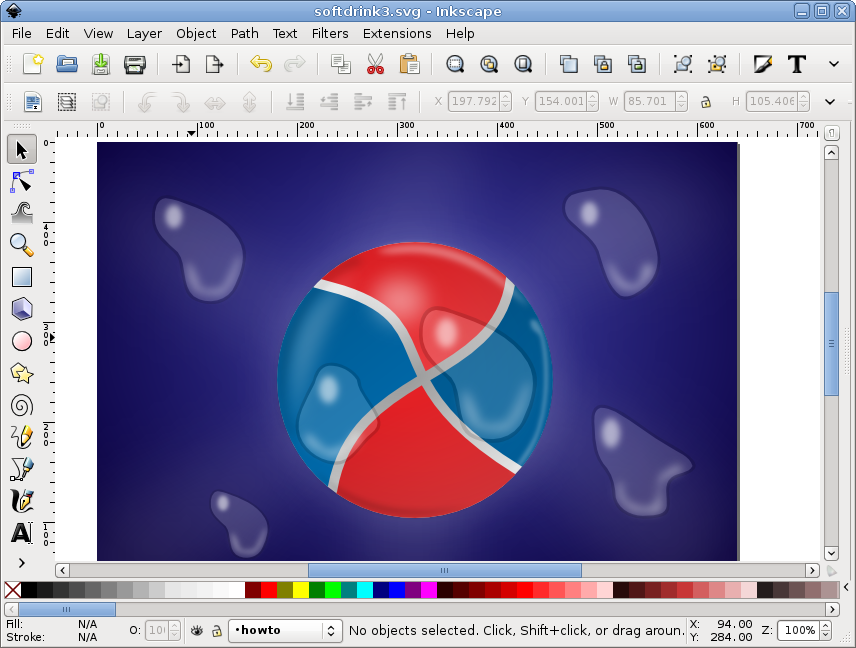Select the Node editing tool

(22, 181)
